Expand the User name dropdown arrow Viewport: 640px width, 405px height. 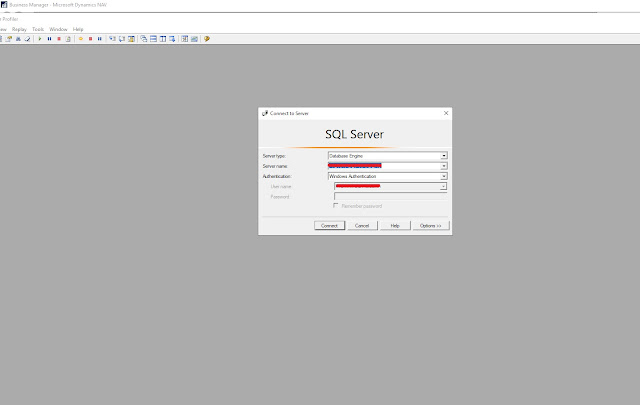tap(443, 186)
